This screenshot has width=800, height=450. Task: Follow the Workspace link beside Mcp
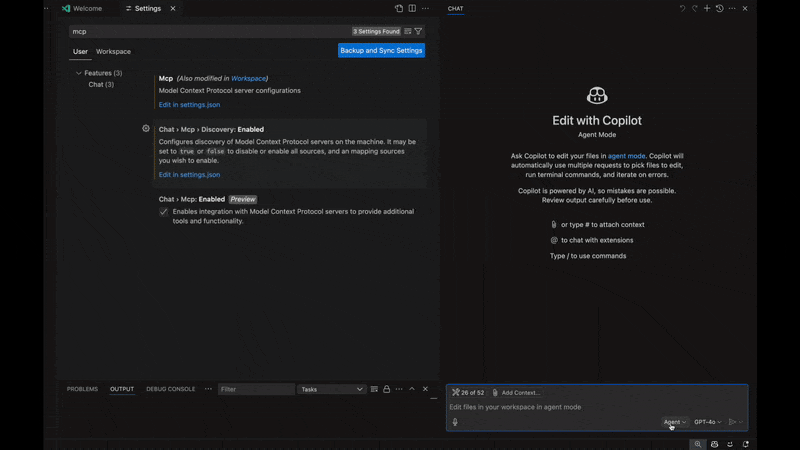(x=248, y=79)
